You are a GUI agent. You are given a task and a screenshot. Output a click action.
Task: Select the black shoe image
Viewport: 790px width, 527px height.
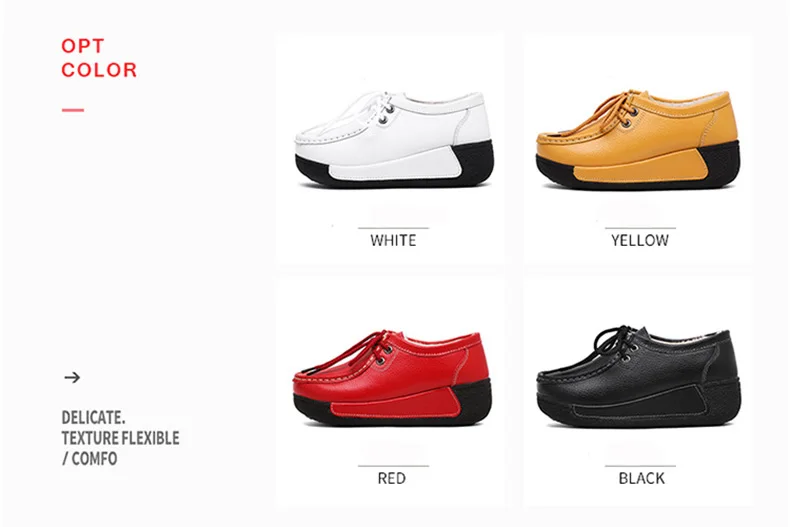pyautogui.click(x=638, y=377)
